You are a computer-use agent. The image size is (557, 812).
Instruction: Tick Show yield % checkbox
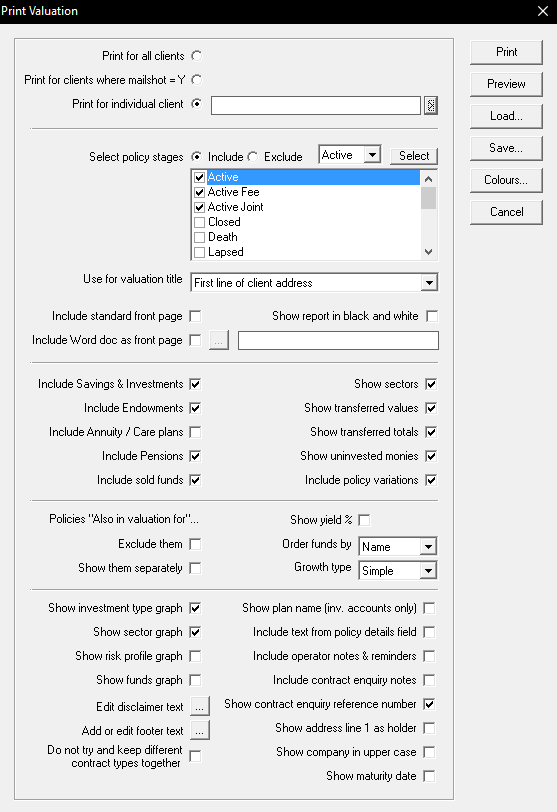[x=364, y=520]
